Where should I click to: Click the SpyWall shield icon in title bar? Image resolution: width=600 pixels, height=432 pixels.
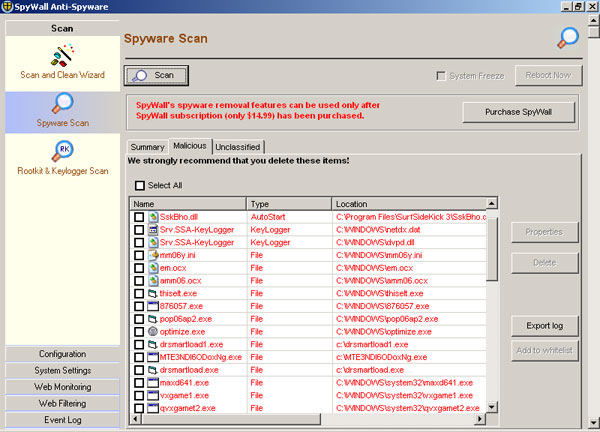pyautogui.click(x=7, y=7)
